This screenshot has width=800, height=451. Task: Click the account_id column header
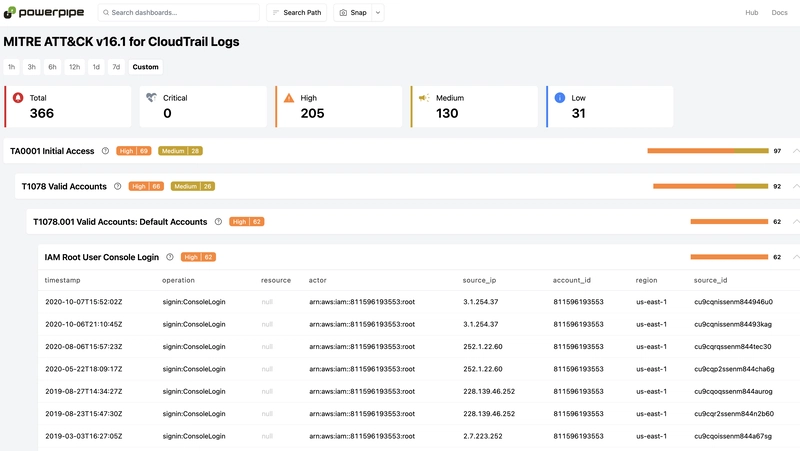pos(571,281)
